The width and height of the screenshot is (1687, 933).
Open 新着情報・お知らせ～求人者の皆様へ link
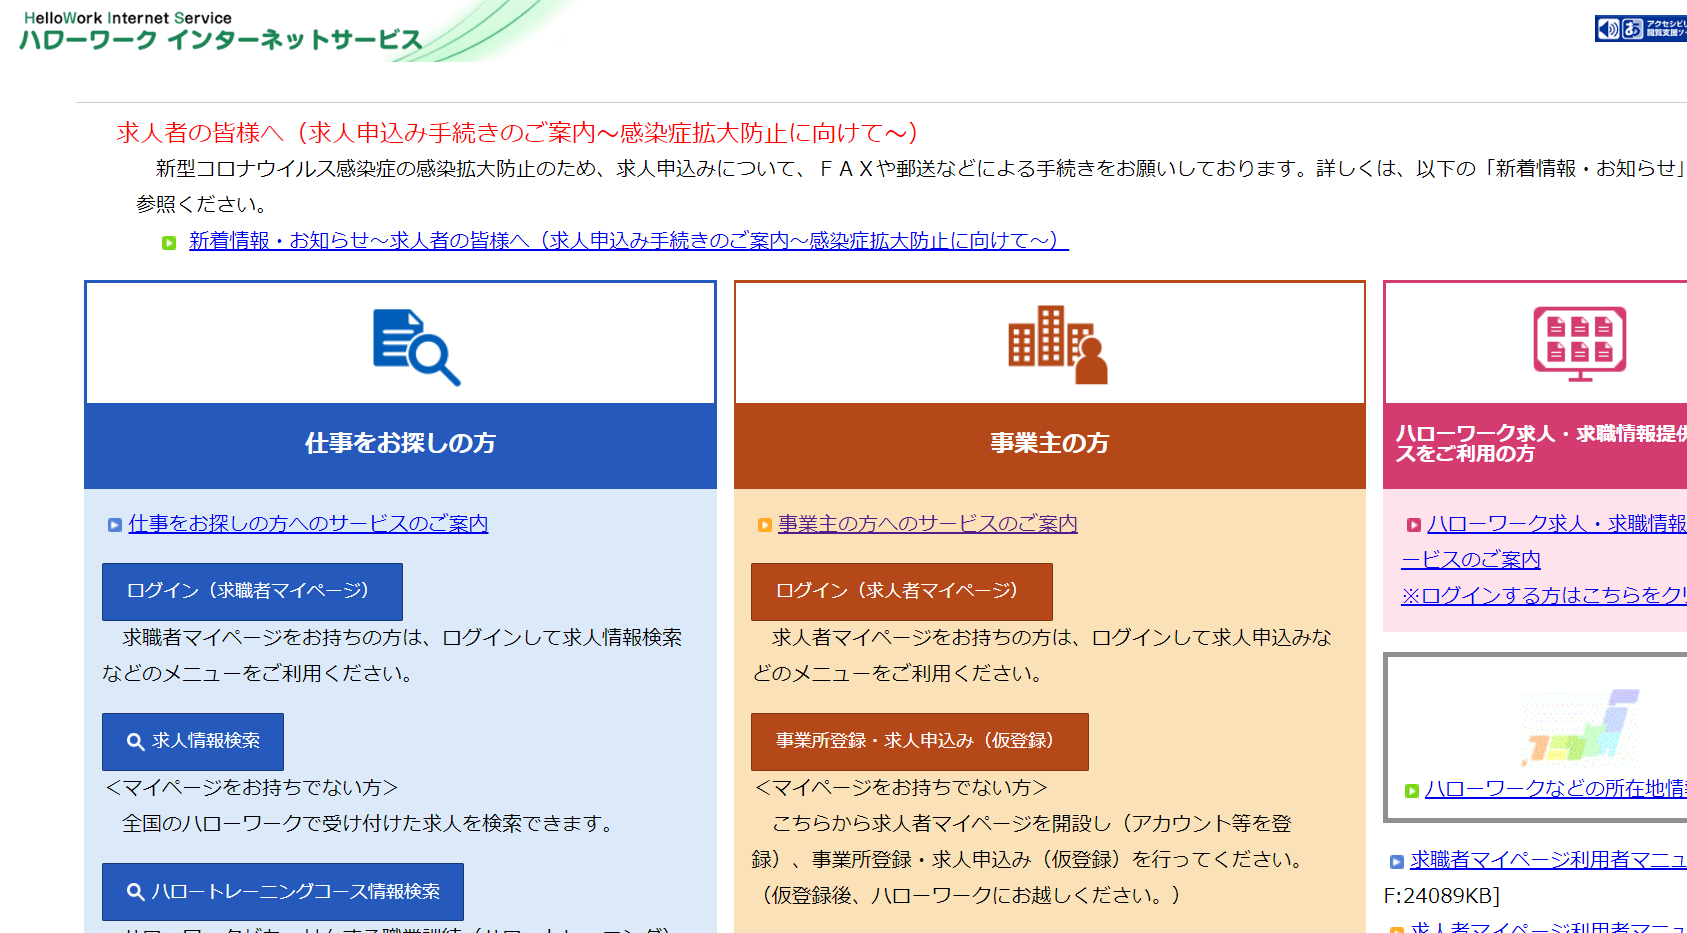click(x=629, y=241)
